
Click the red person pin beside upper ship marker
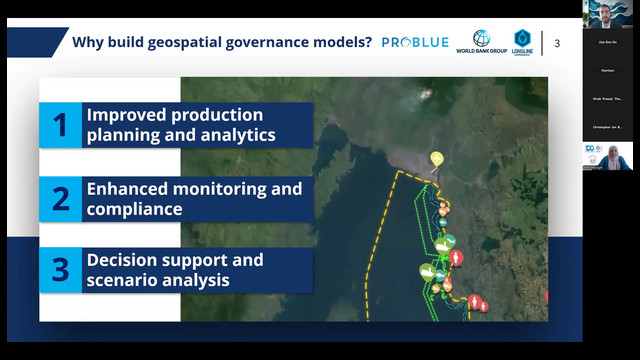(456, 258)
